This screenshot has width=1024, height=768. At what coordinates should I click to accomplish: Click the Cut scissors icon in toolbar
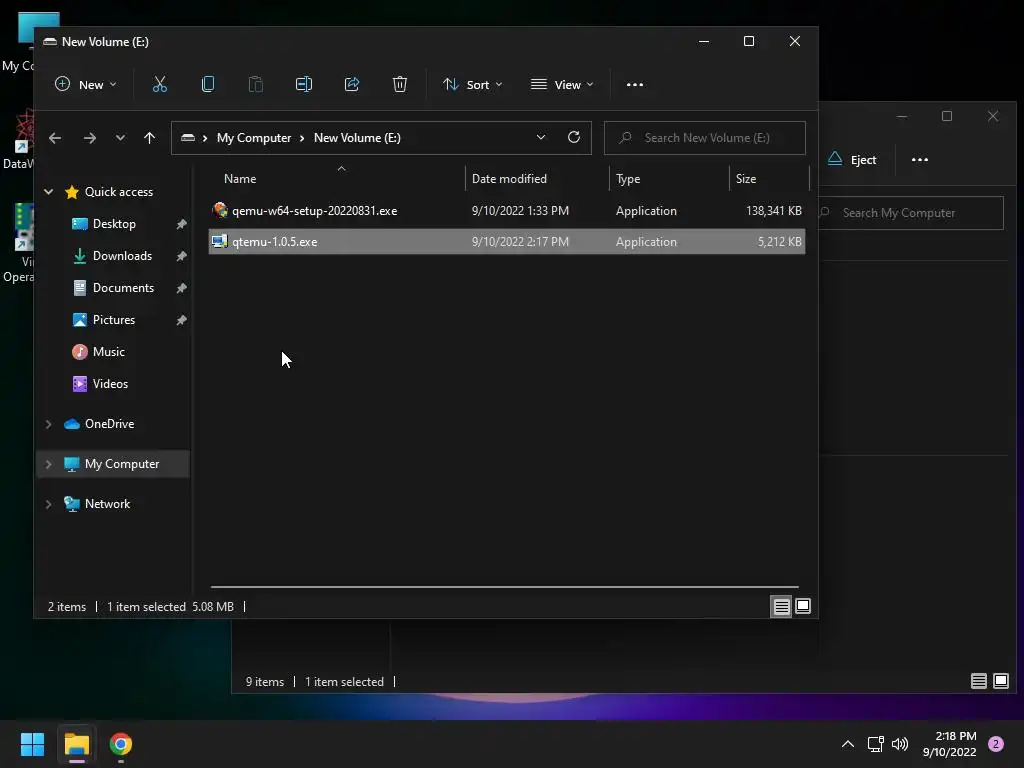tap(160, 84)
